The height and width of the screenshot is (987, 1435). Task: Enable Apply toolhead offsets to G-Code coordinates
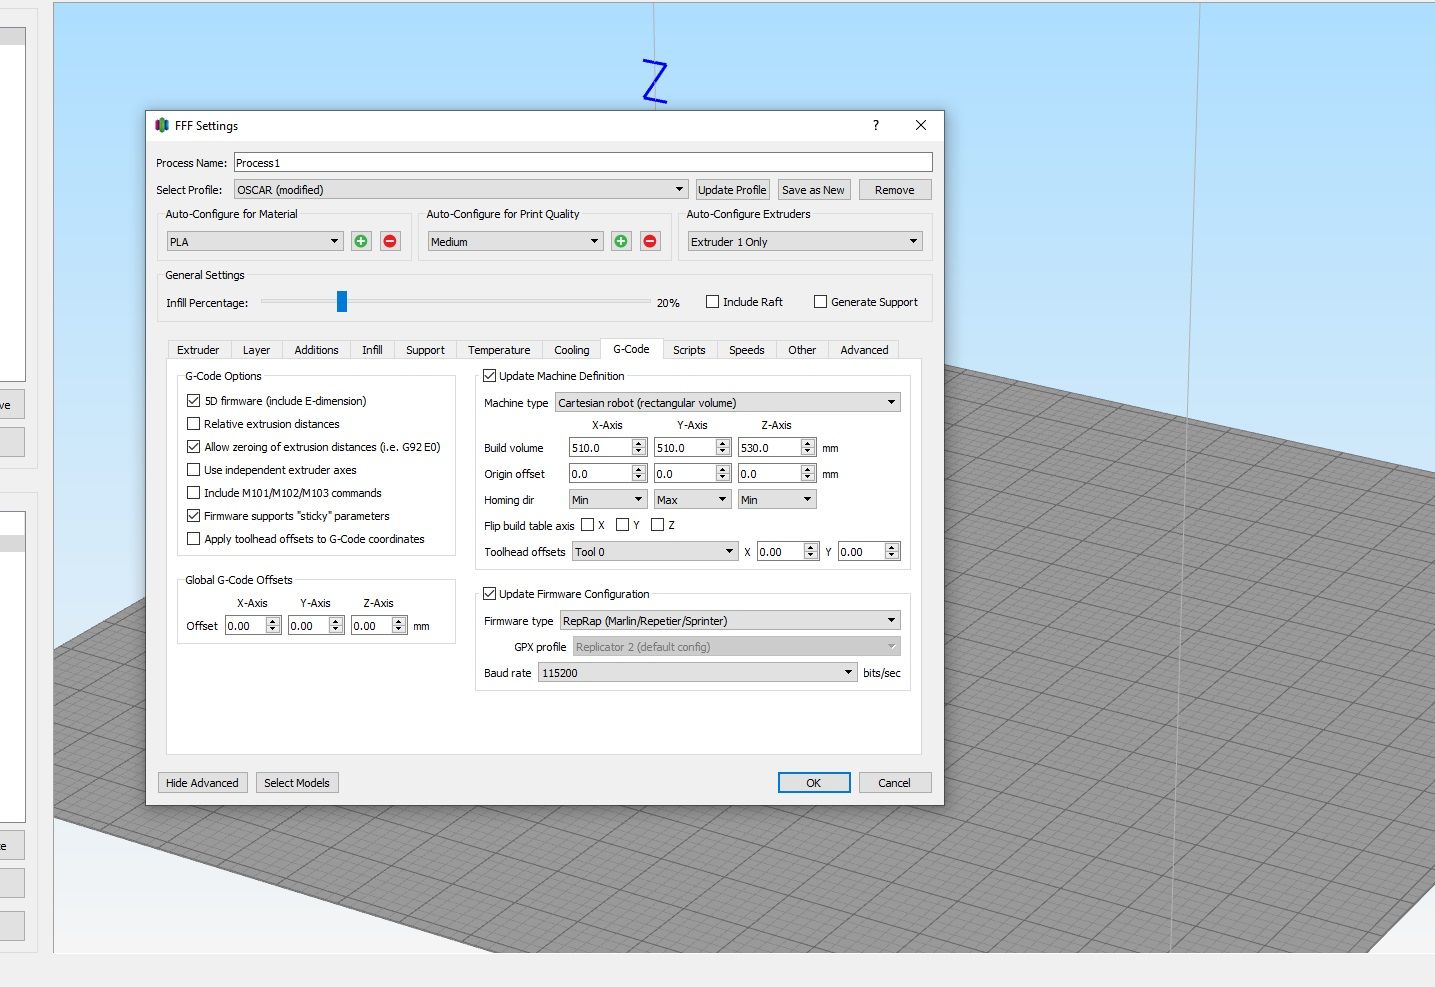point(194,538)
